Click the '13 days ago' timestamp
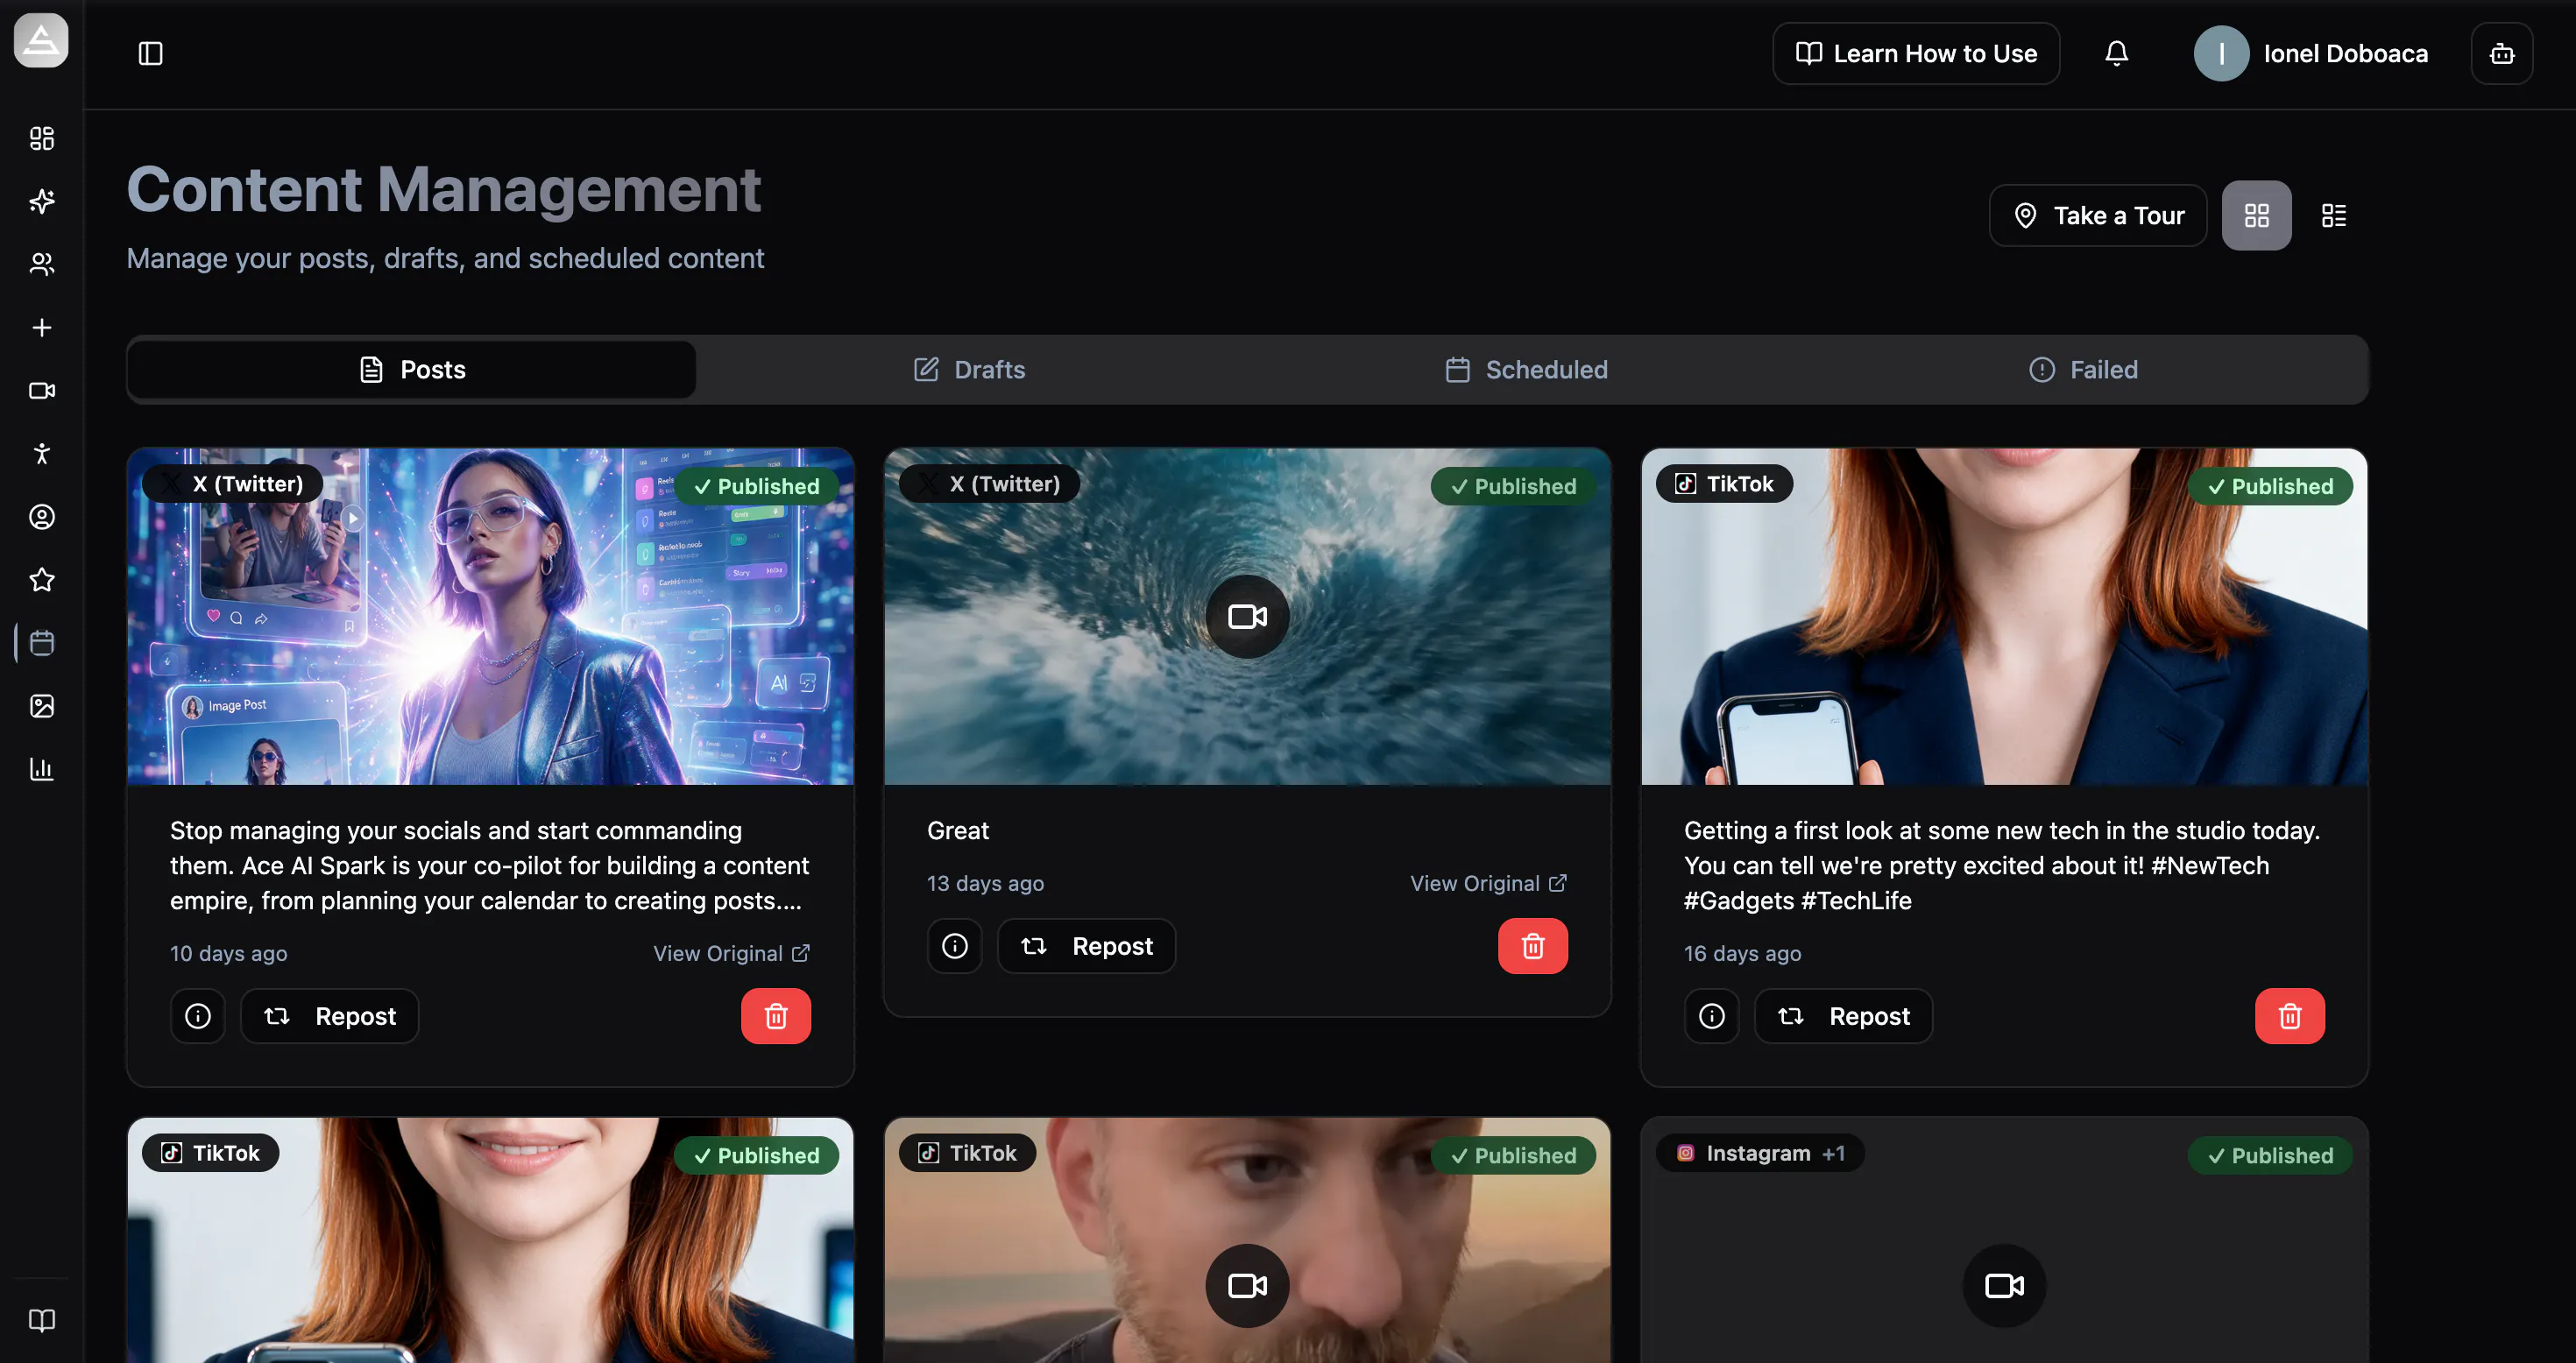Screen dimensions: 2576x1363 (x=985, y=883)
